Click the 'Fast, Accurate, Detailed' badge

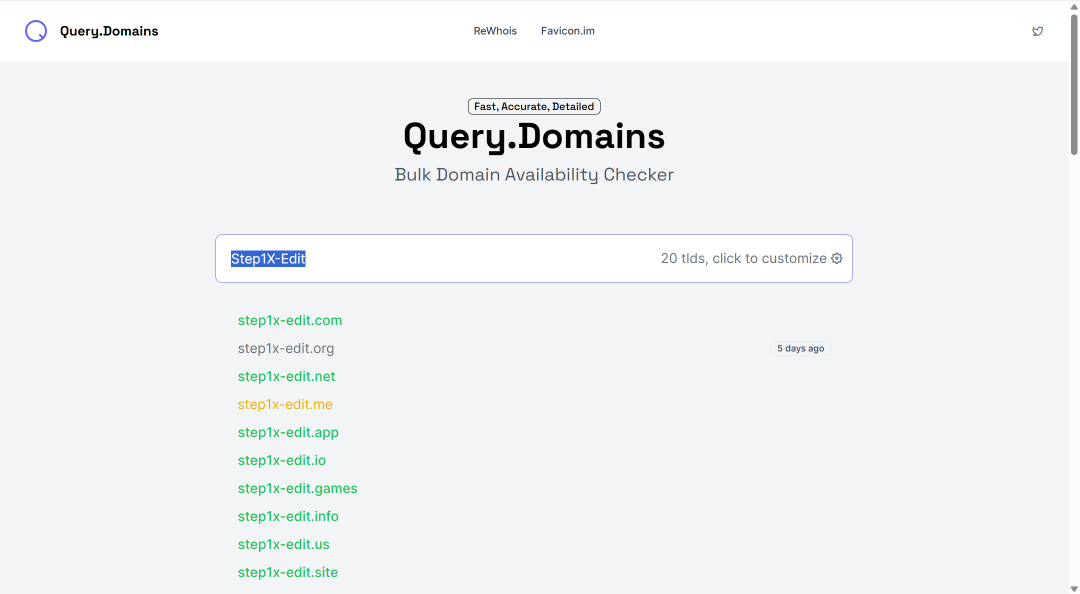pyautogui.click(x=534, y=107)
